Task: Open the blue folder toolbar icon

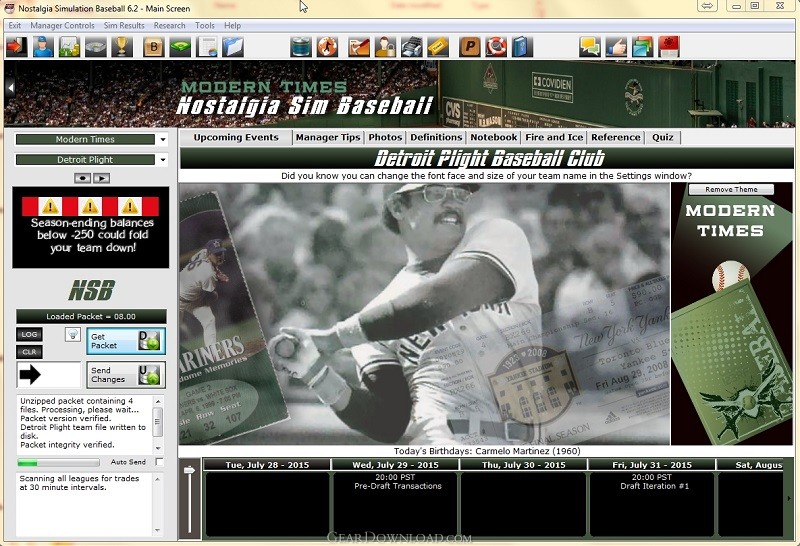Action: click(x=233, y=47)
